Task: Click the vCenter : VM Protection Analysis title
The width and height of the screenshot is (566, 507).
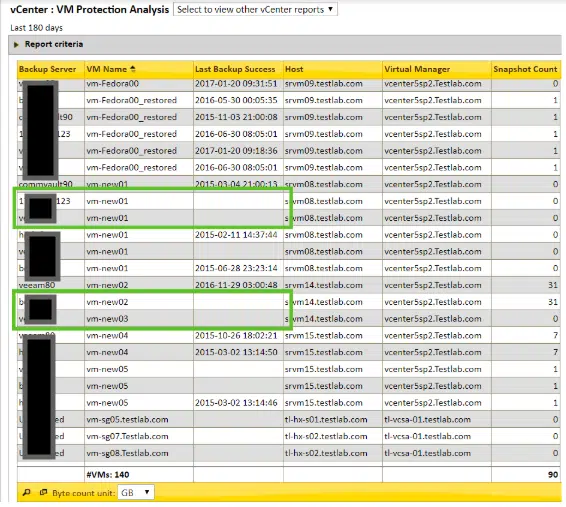Action: [90, 9]
